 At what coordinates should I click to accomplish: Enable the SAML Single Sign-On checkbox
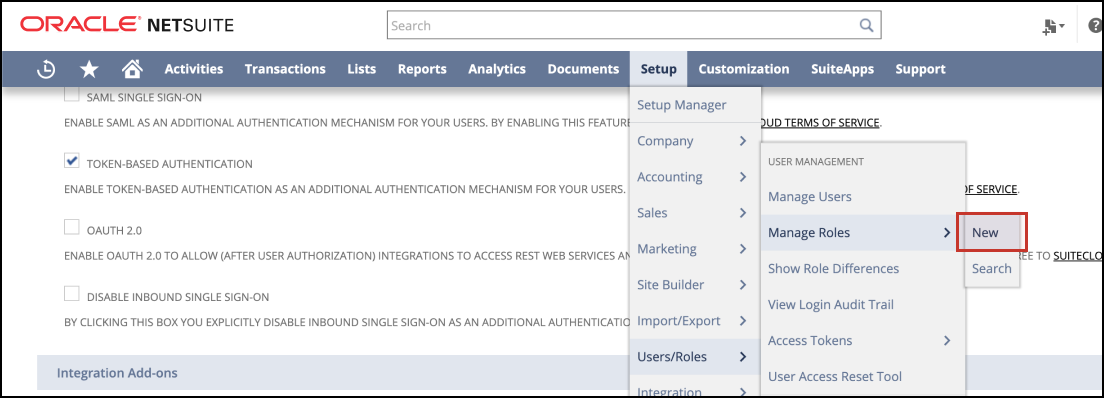click(x=72, y=95)
